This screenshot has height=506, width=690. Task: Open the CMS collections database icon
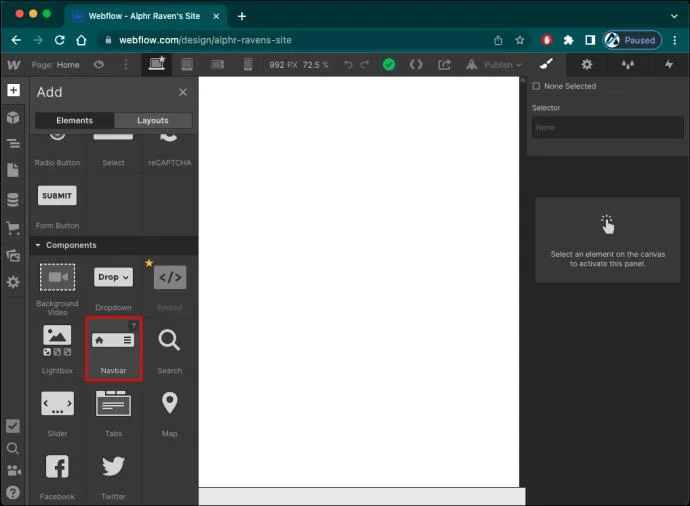[x=13, y=200]
